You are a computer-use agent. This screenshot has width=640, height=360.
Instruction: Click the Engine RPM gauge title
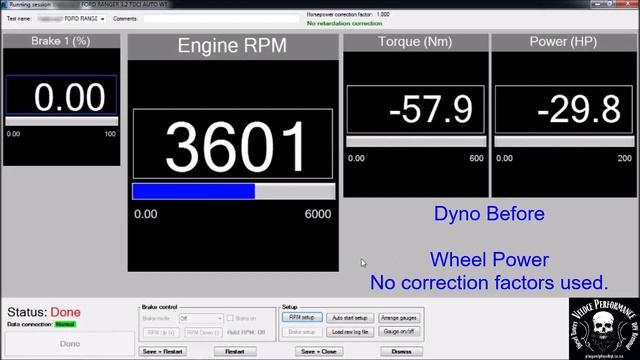(x=232, y=45)
